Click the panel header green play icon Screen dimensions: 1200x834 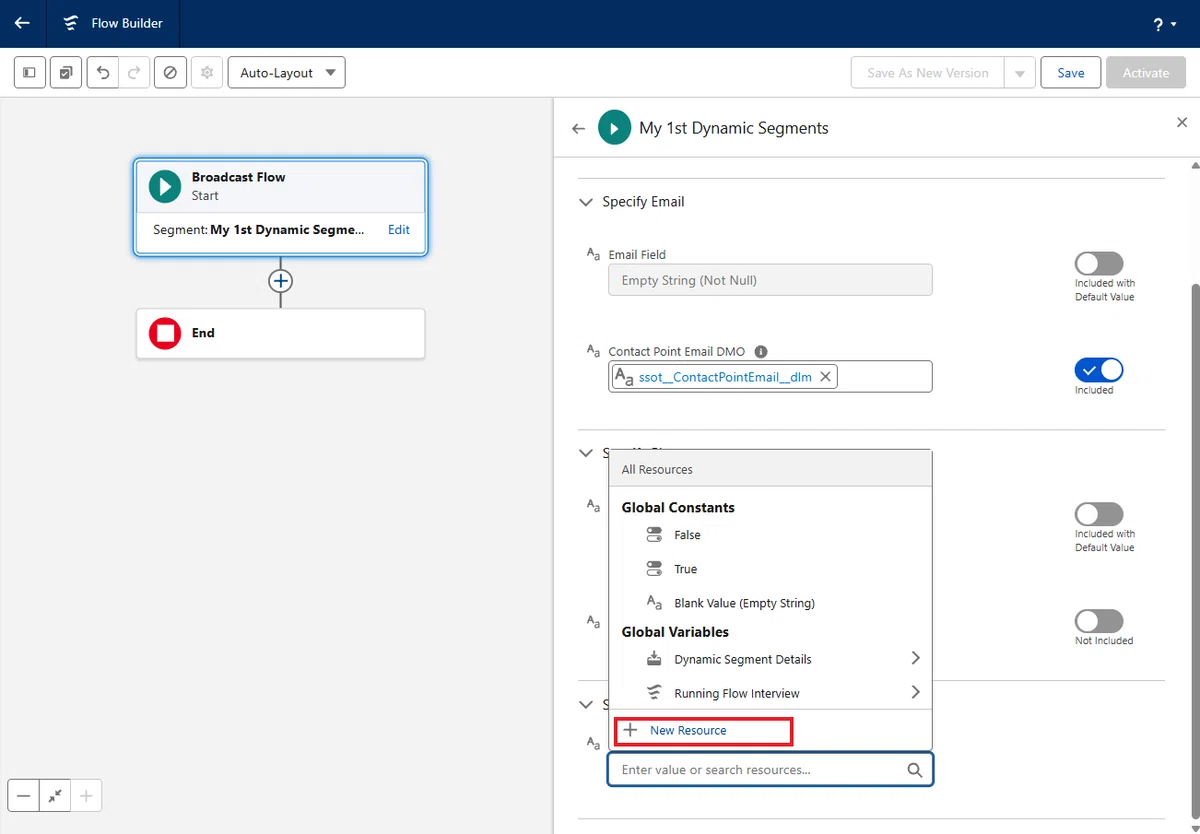[614, 128]
